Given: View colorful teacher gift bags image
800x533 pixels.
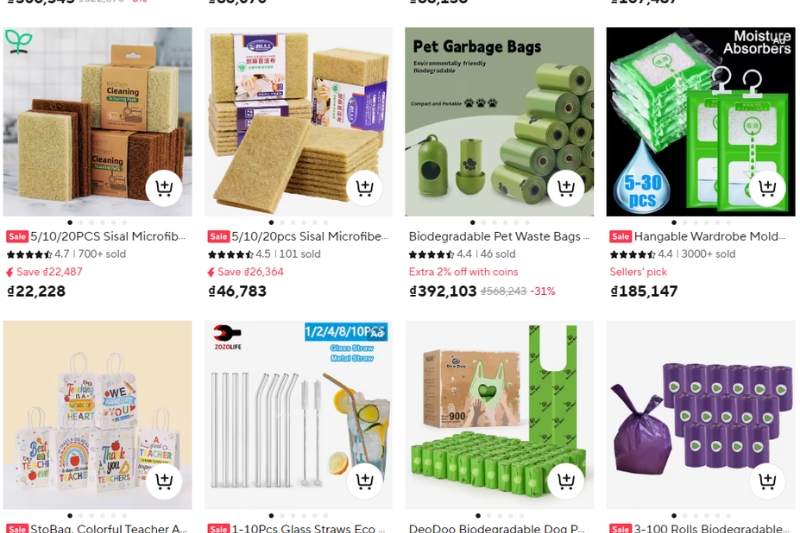Looking at the screenshot, I should tap(97, 415).
